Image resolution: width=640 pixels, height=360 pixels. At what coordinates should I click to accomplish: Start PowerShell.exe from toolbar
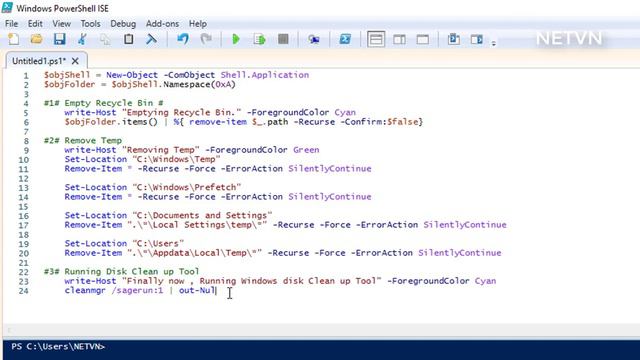(x=345, y=39)
